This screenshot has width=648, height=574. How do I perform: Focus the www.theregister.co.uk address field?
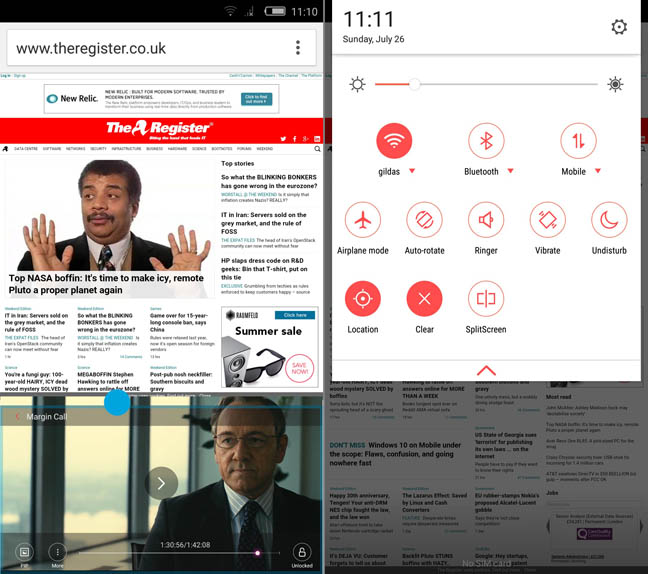point(162,48)
